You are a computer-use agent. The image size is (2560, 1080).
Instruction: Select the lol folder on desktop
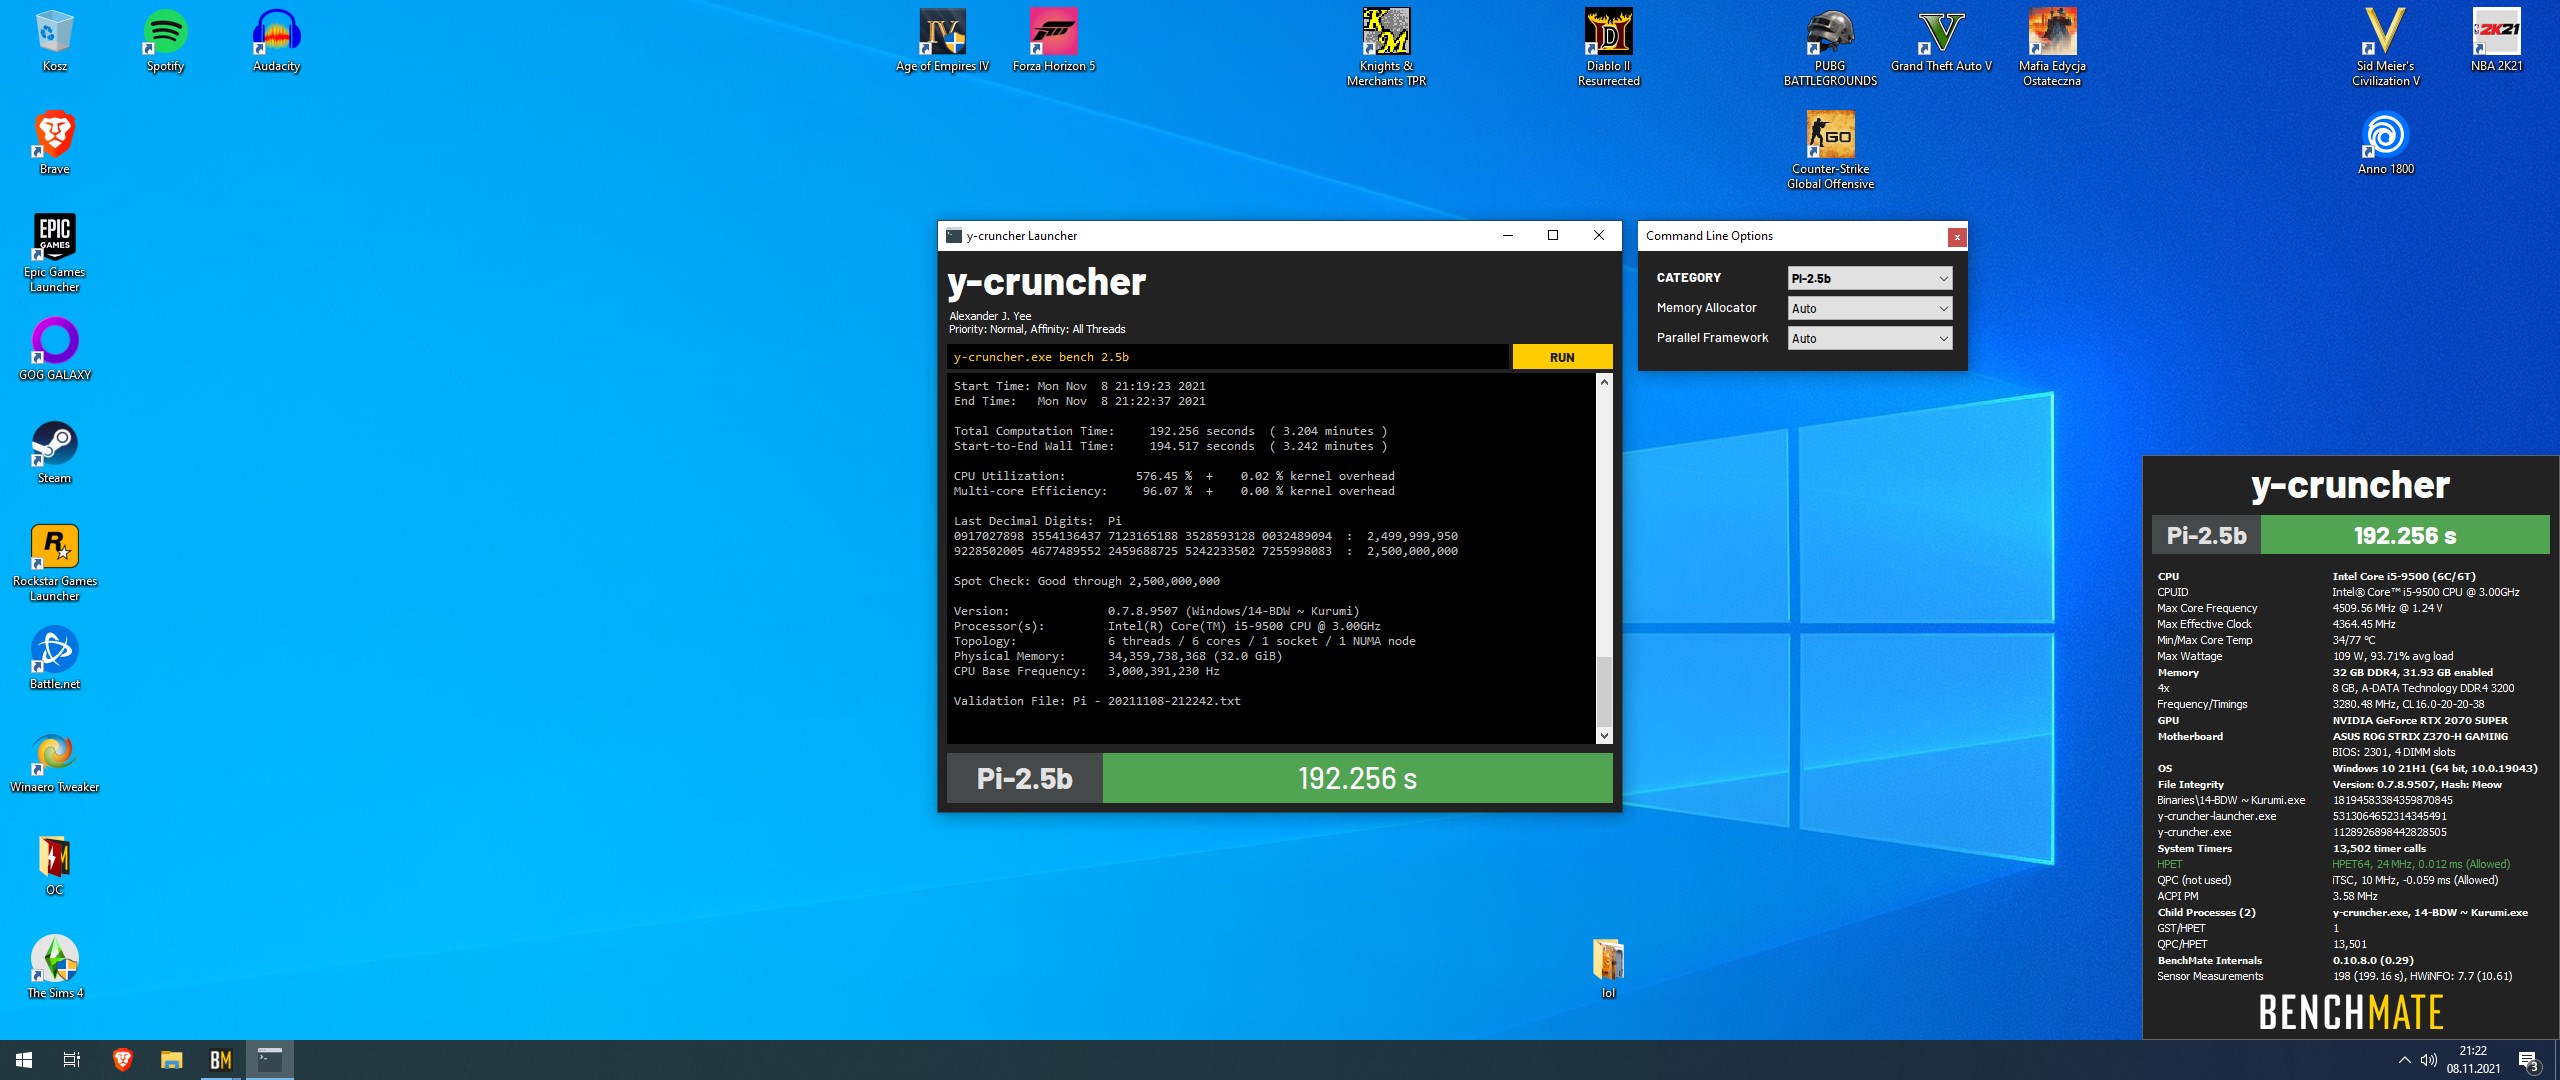pyautogui.click(x=1608, y=967)
